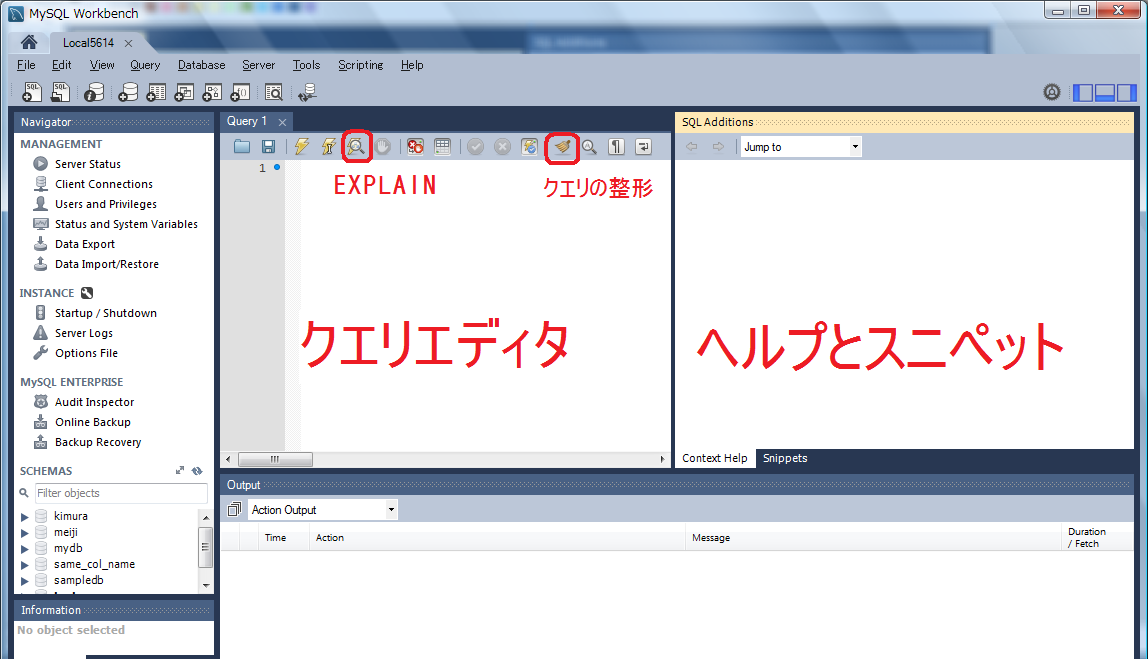Image resolution: width=1148 pixels, height=659 pixels.
Task: Open Users and Privileges
Action: [105, 204]
